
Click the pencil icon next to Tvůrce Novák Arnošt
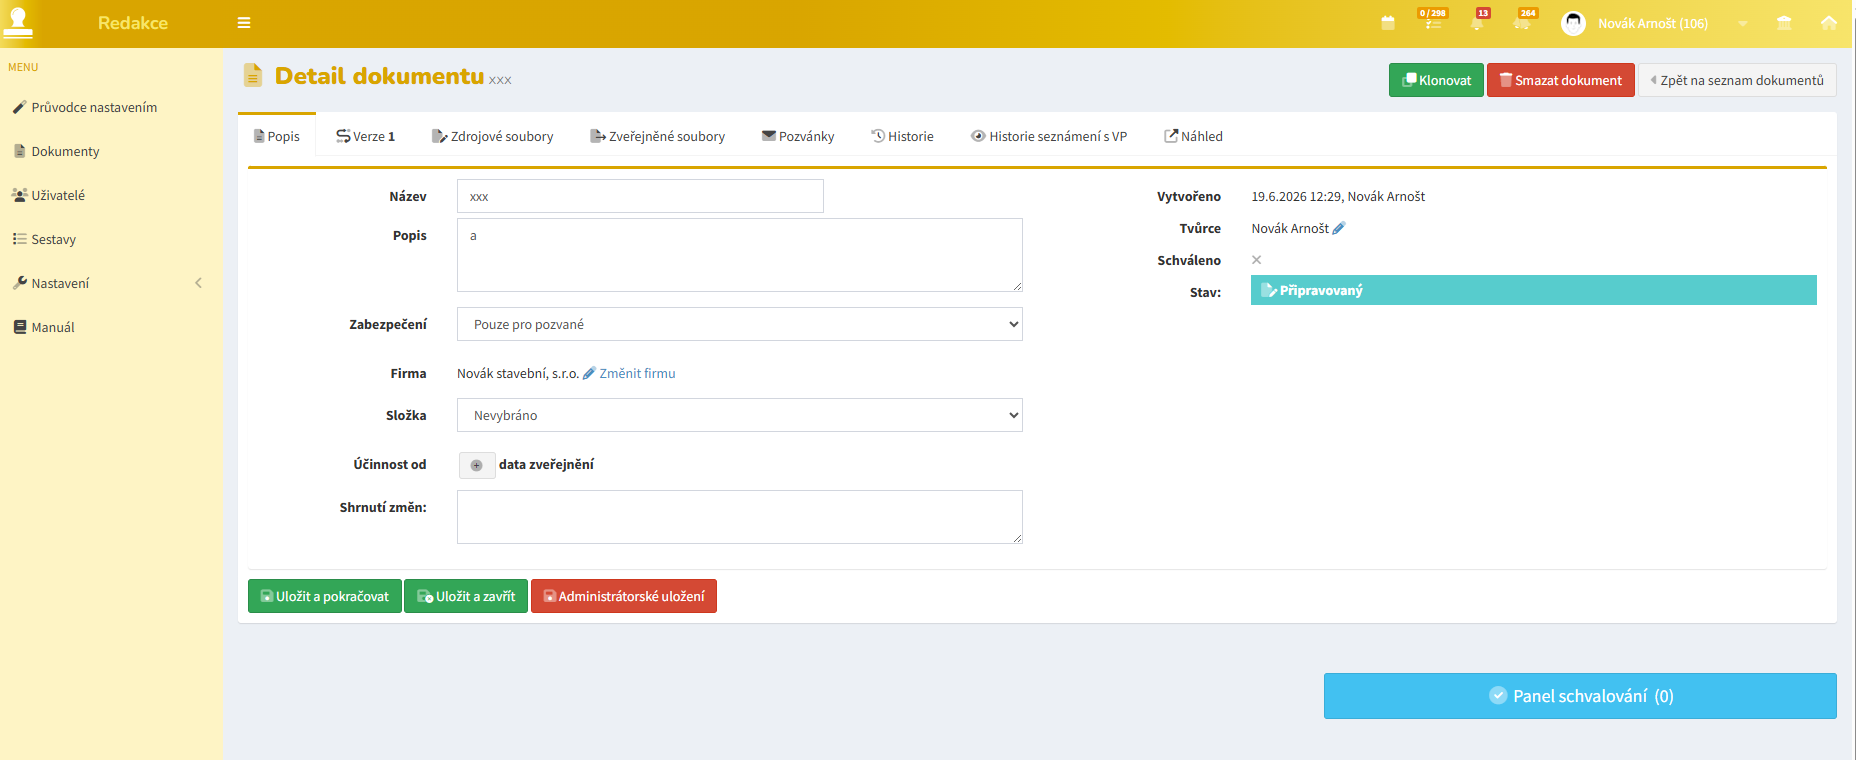(1339, 228)
